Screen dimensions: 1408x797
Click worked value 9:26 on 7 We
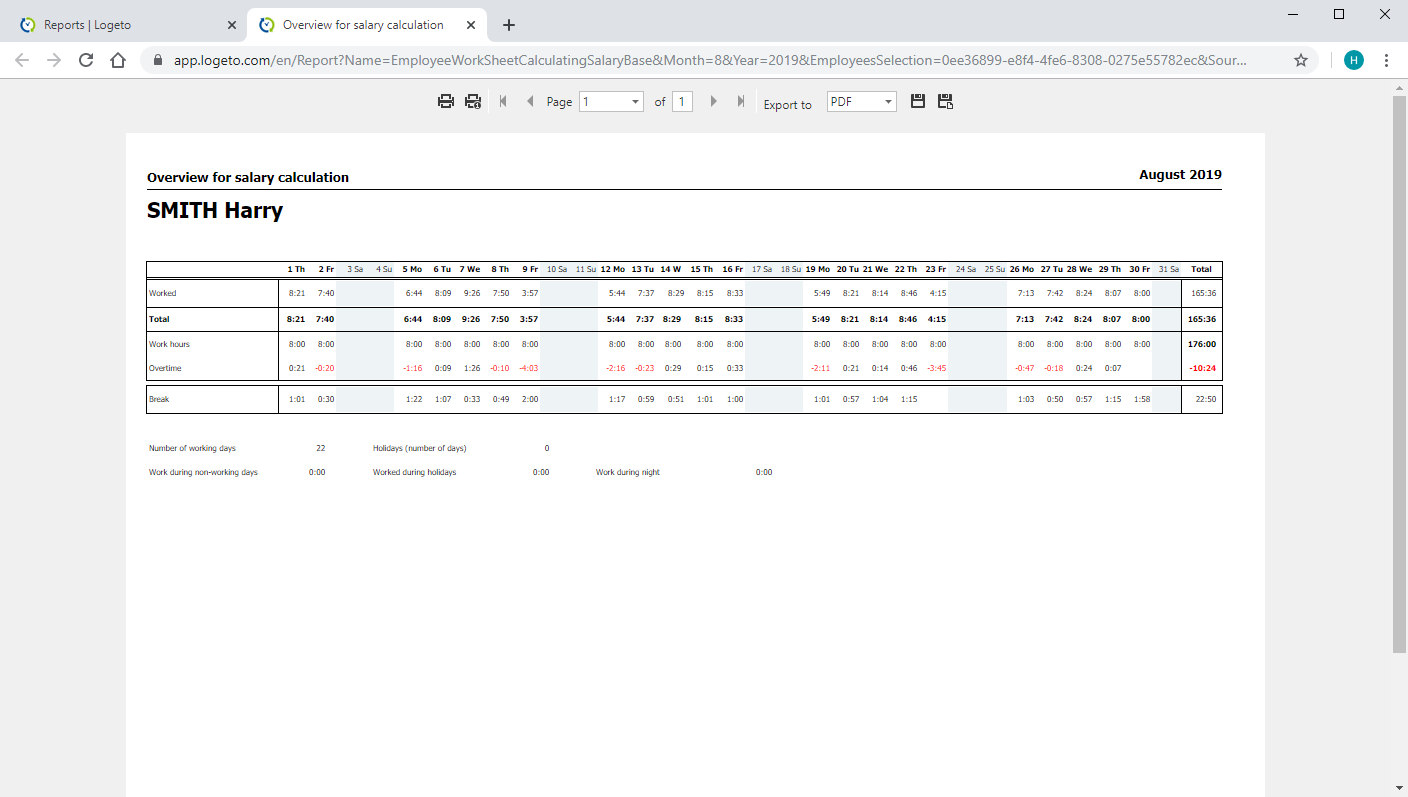(472, 294)
